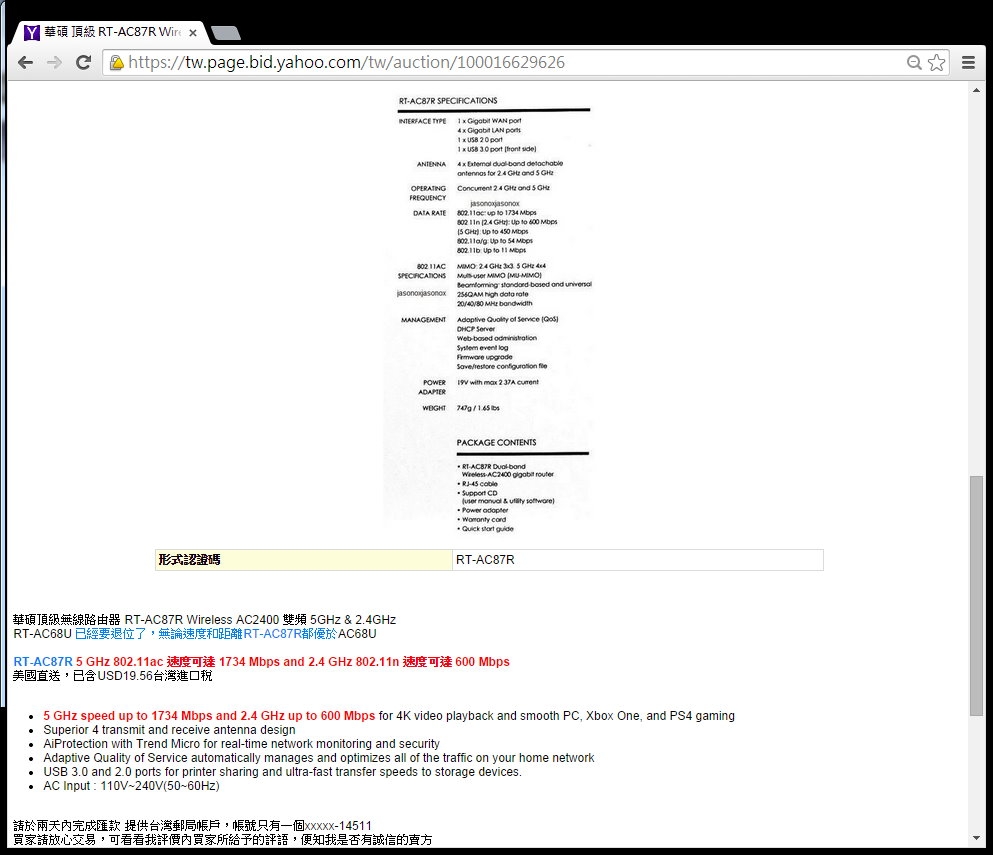Screen dimensions: 993x855
Task: Click the vertical scrollbar thumb
Action: click(x=976, y=595)
